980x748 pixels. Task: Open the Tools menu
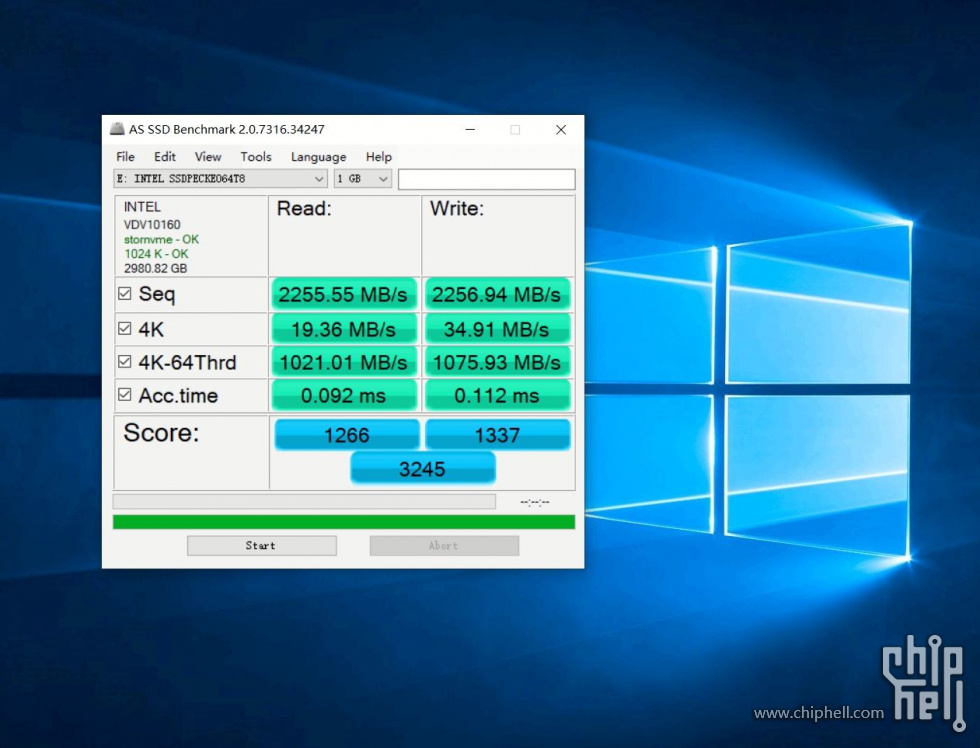tap(256, 157)
